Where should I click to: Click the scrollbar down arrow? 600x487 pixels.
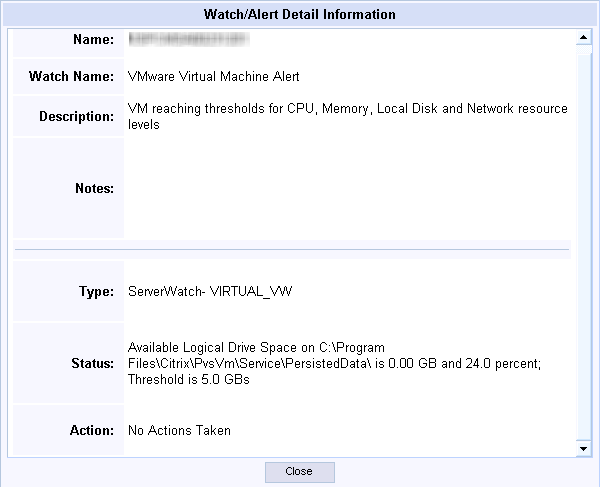pos(584,448)
